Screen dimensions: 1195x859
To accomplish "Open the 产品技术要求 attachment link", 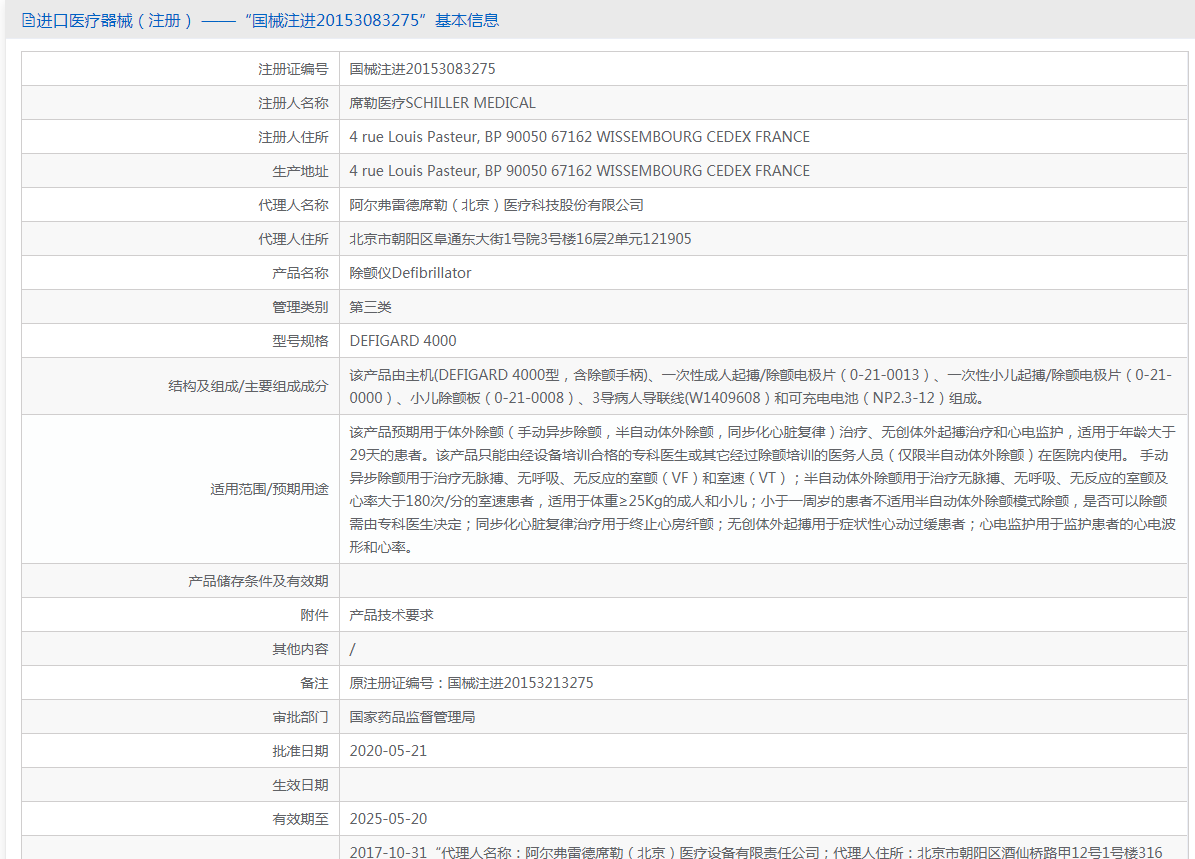I will [392, 615].
